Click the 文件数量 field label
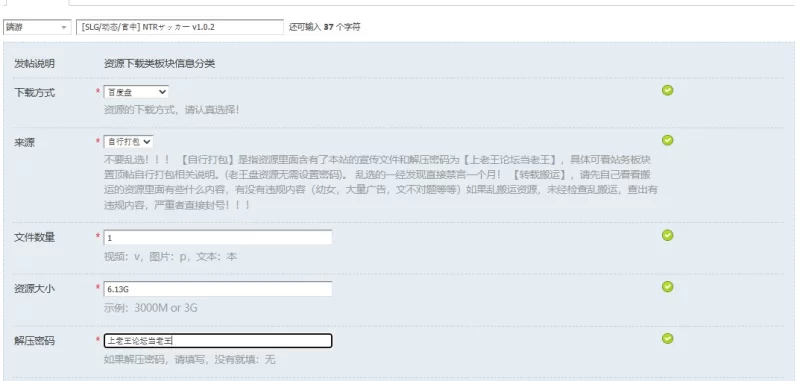 point(34,237)
